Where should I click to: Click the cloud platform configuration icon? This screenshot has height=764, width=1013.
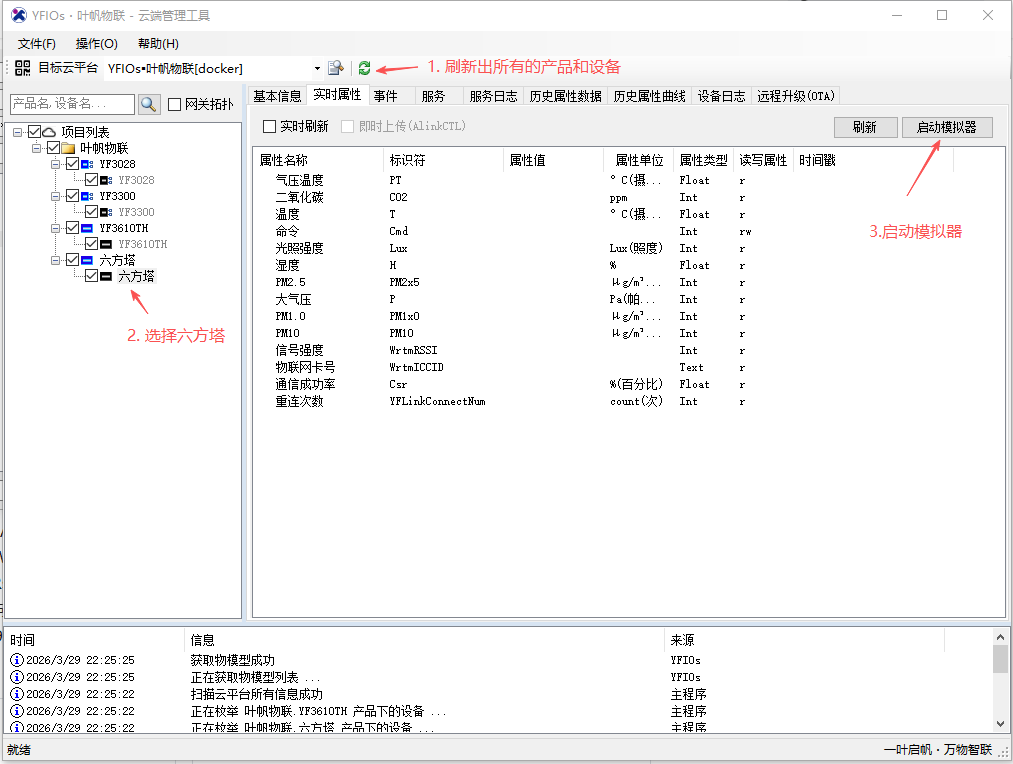point(335,67)
